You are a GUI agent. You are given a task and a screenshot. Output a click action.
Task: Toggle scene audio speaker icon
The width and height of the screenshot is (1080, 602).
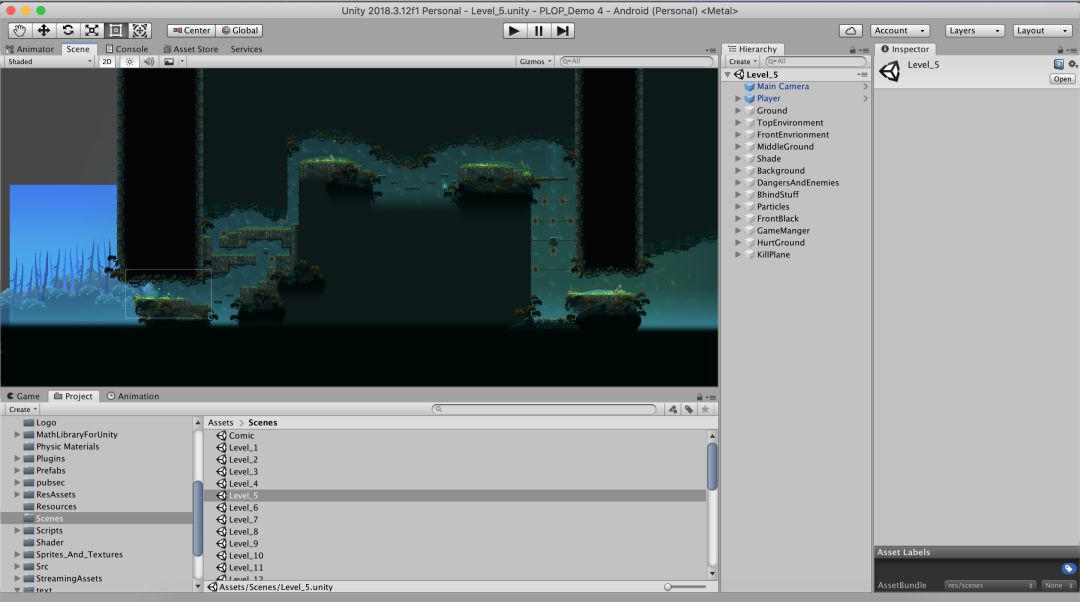(149, 62)
